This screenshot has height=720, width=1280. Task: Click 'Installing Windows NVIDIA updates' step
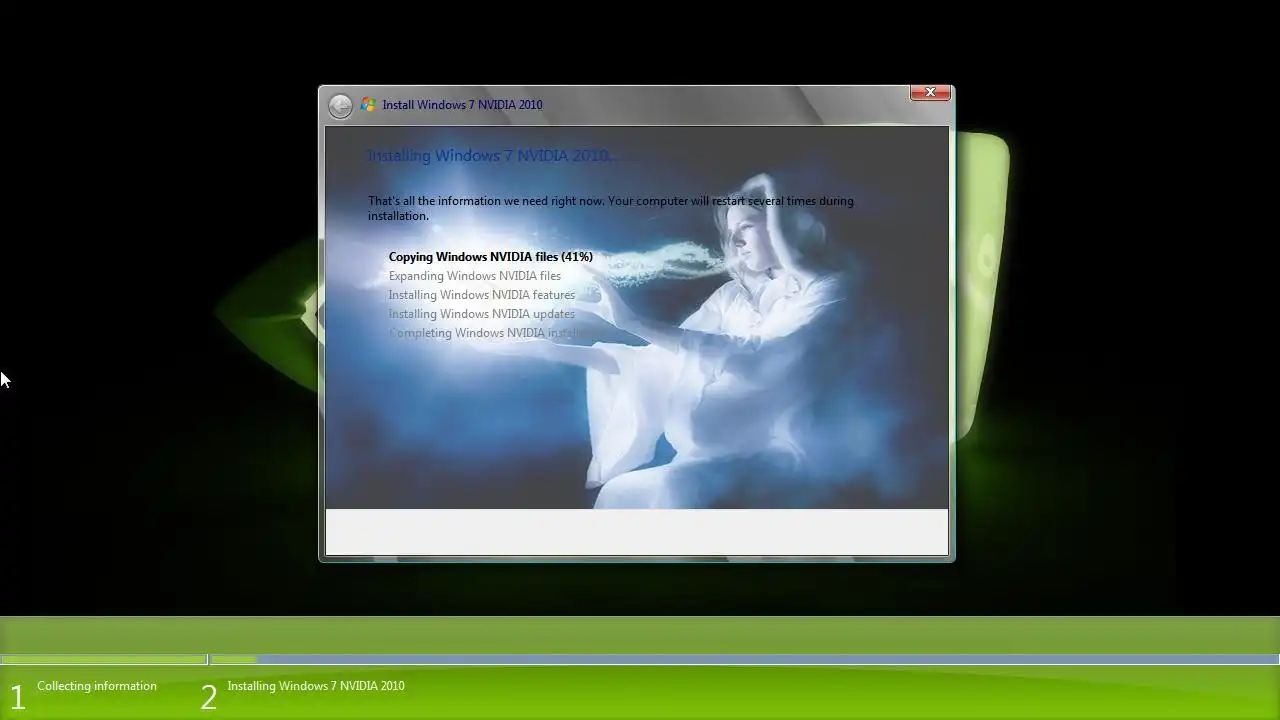pyautogui.click(x=481, y=314)
